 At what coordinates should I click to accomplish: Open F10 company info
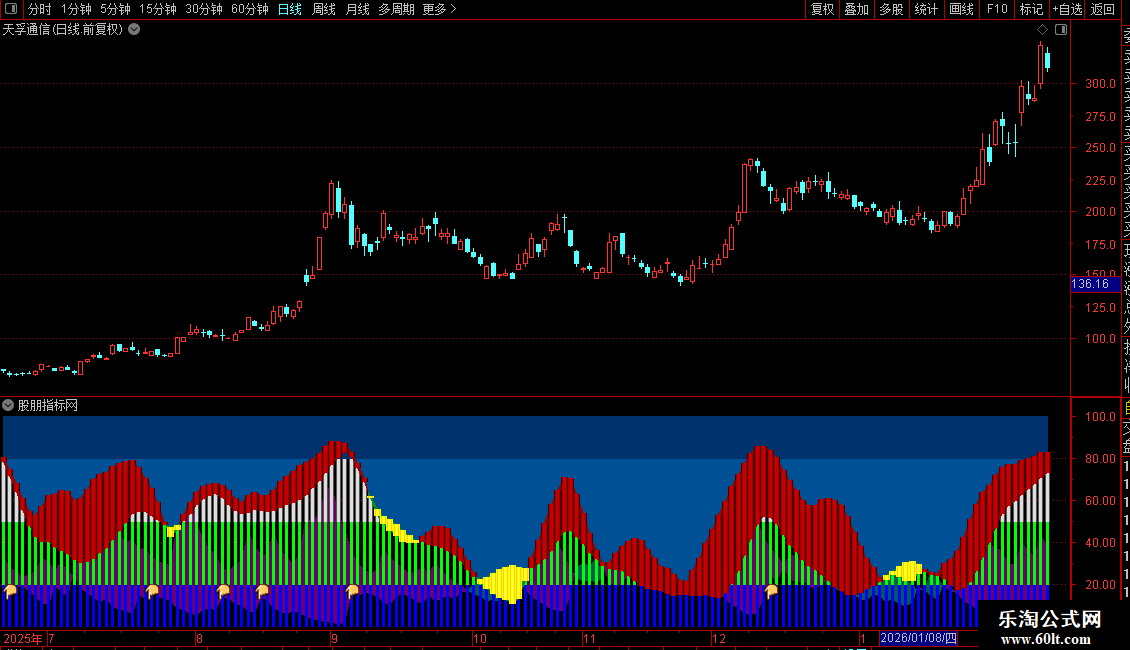point(997,9)
